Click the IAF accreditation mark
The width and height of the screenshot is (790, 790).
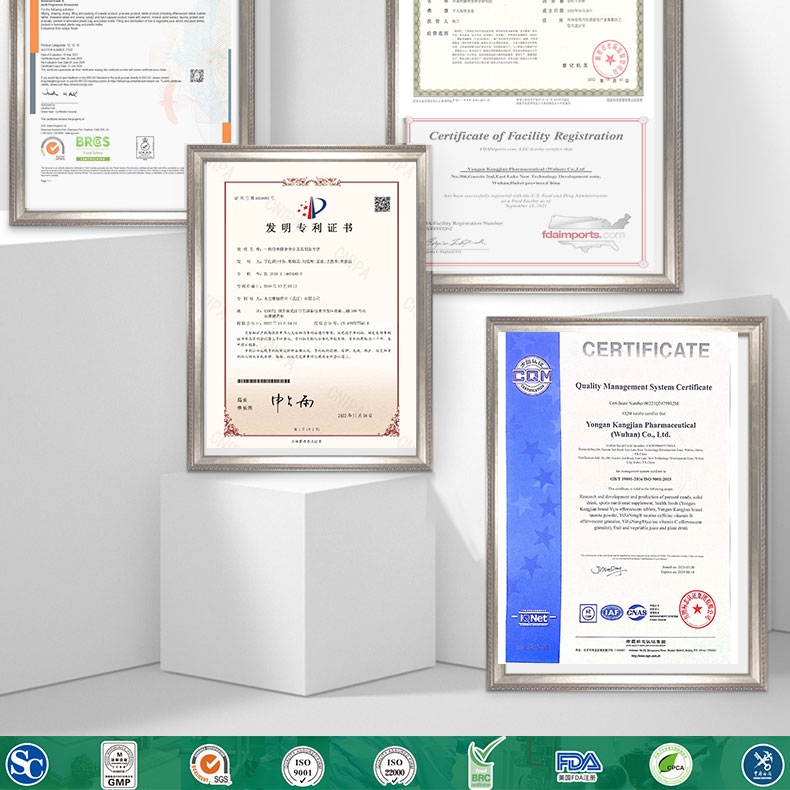pos(612,611)
